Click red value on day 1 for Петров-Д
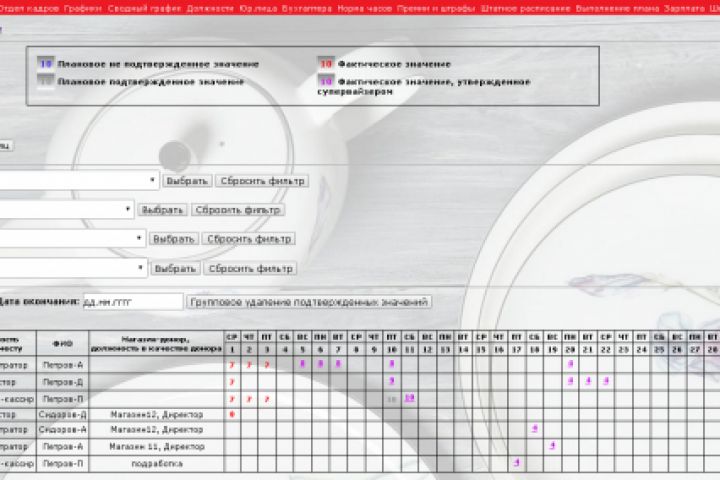The image size is (720, 480). pos(232,382)
